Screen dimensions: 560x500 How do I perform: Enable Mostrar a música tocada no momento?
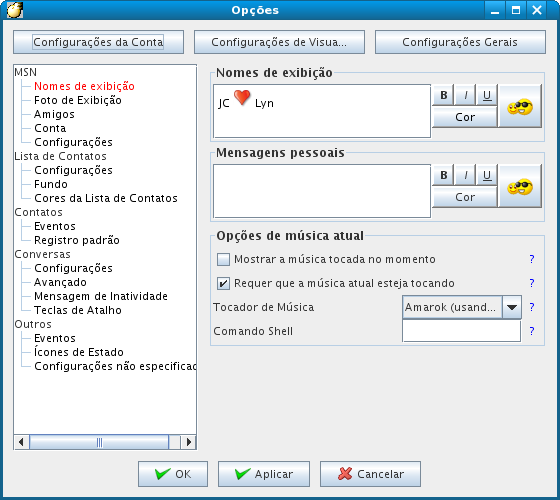point(223,259)
